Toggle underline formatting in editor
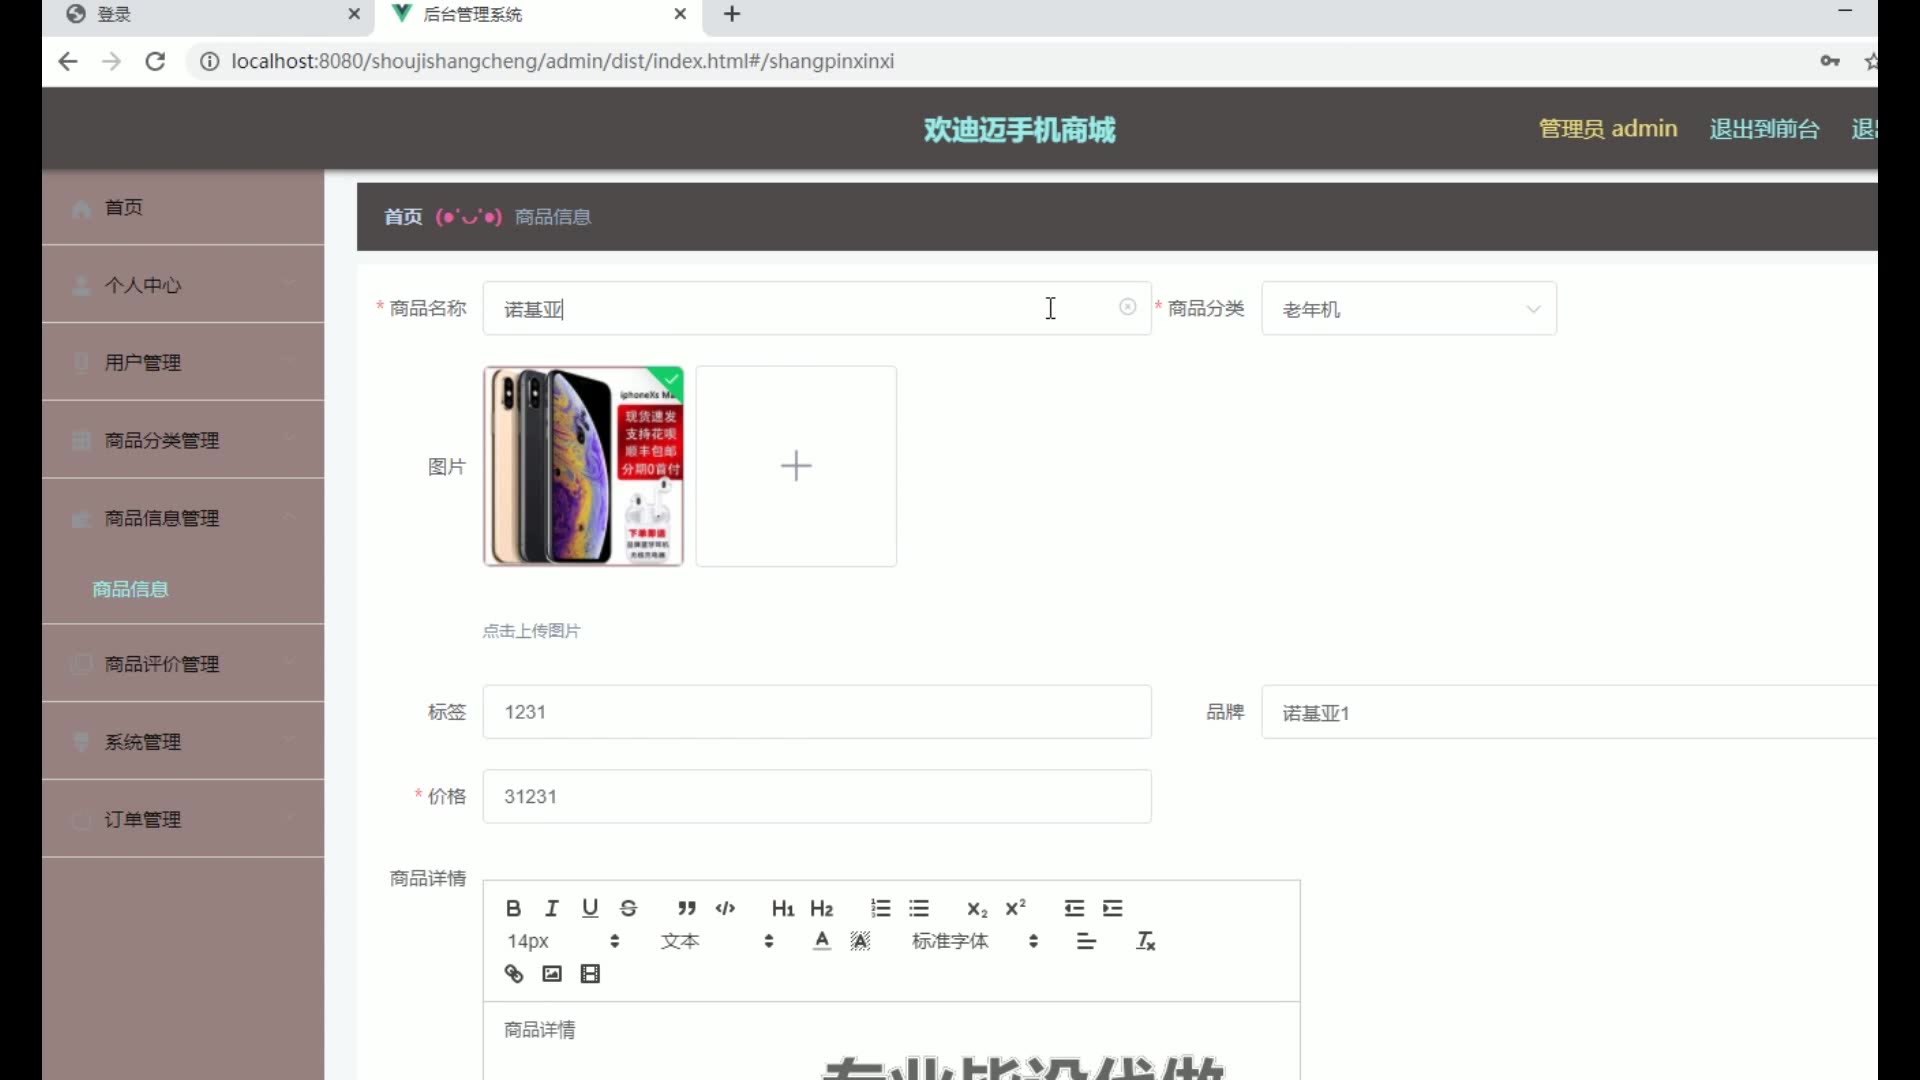Screen dimensions: 1920x1080 [590, 908]
